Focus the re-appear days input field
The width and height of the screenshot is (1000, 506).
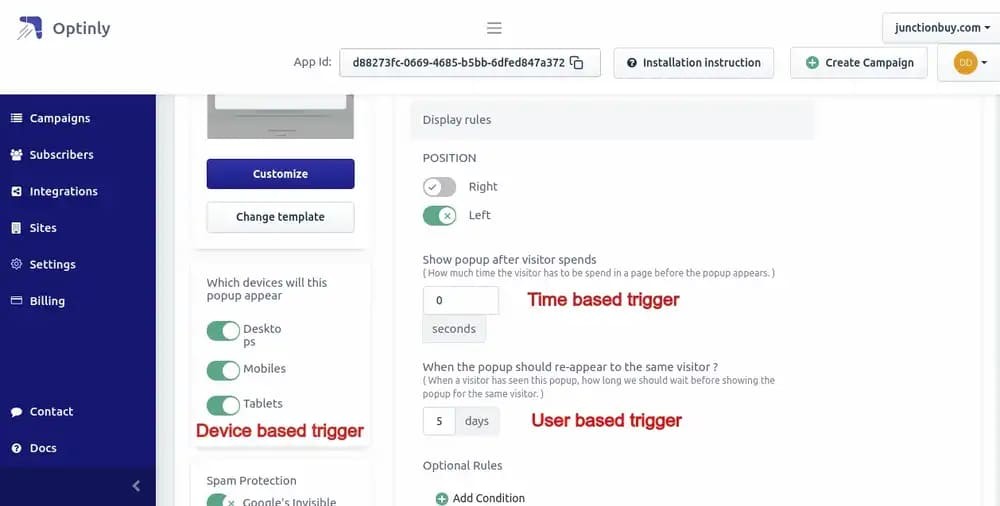(x=439, y=421)
